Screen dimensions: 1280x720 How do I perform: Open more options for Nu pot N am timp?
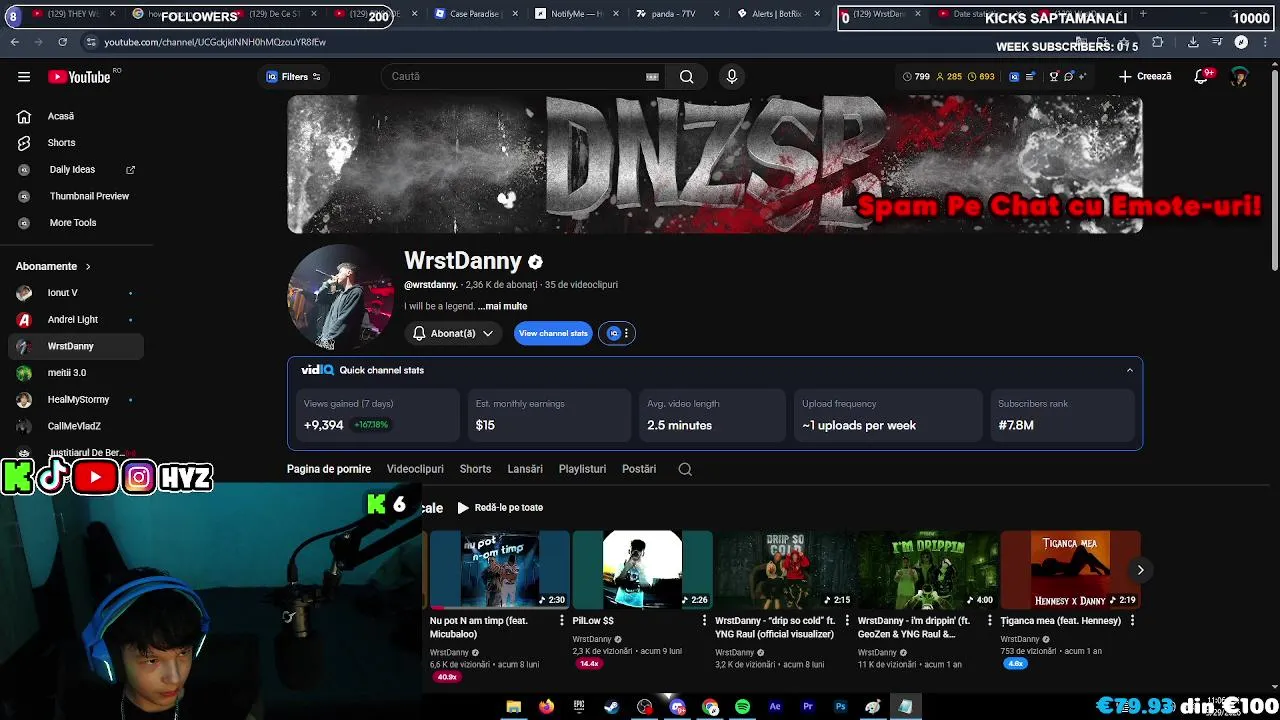click(561, 621)
